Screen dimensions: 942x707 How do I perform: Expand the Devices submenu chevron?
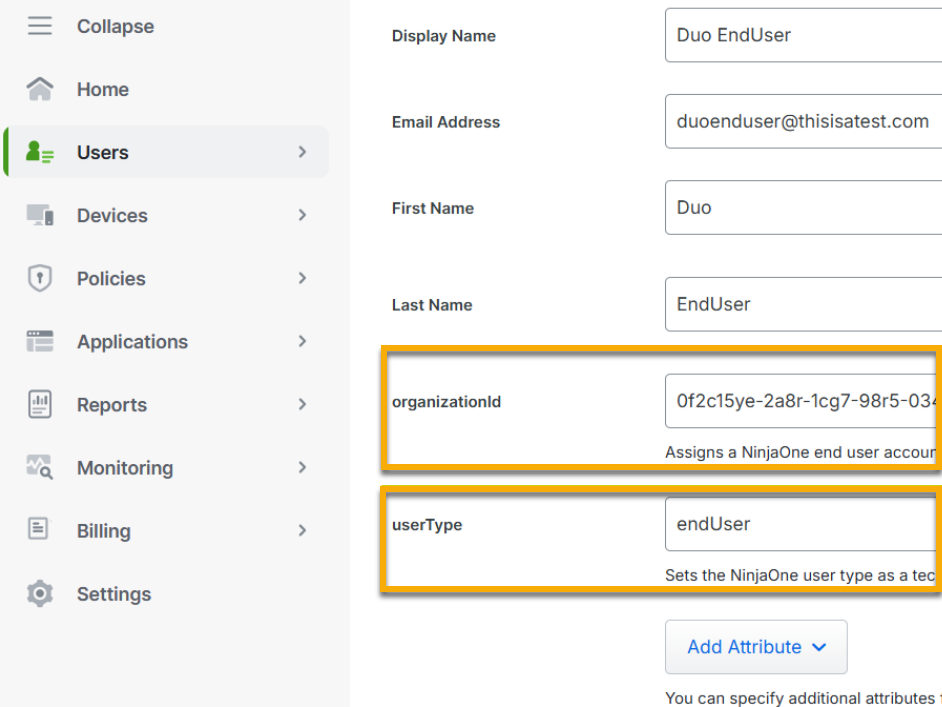[x=302, y=215]
